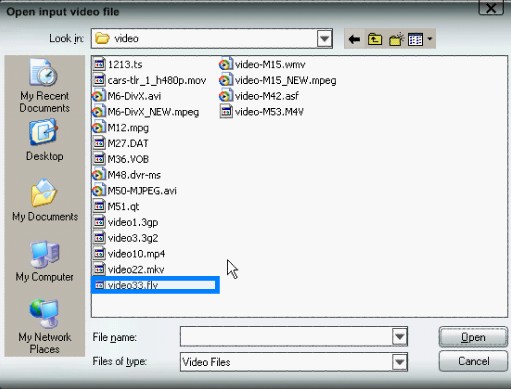The height and width of the screenshot is (389, 511).
Task: Select M27.DAT file icon
Action: pos(99,143)
